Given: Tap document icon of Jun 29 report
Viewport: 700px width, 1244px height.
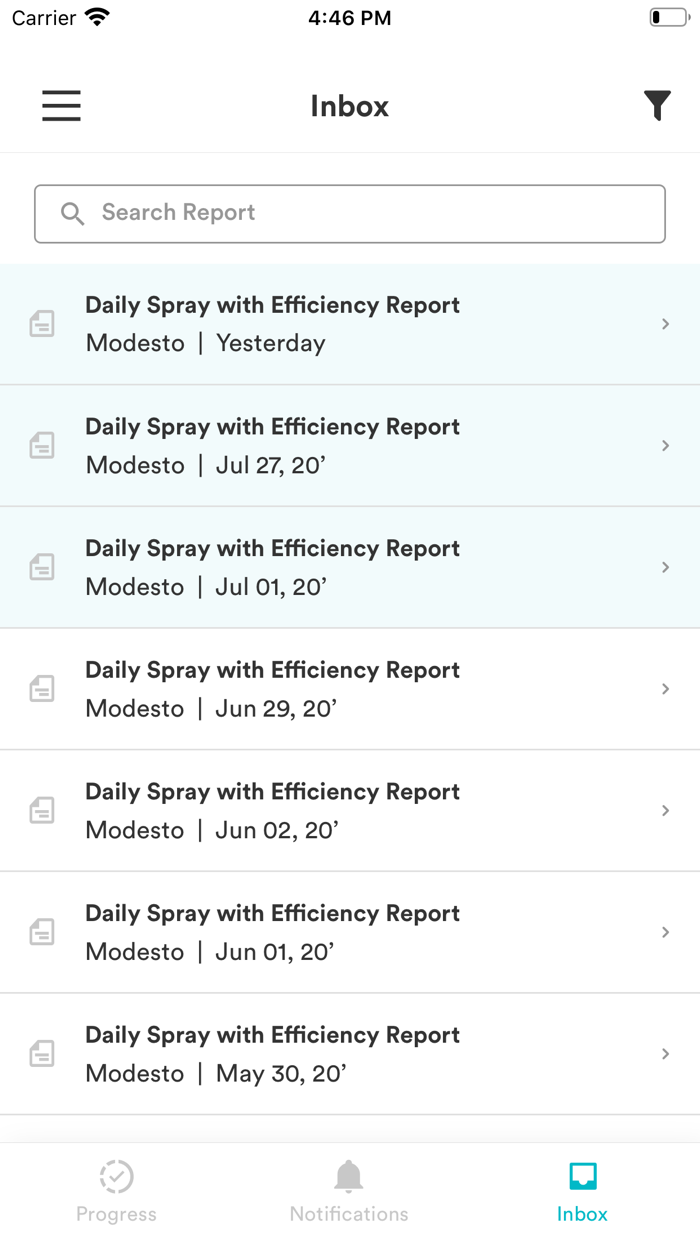Looking at the screenshot, I should pos(42,689).
